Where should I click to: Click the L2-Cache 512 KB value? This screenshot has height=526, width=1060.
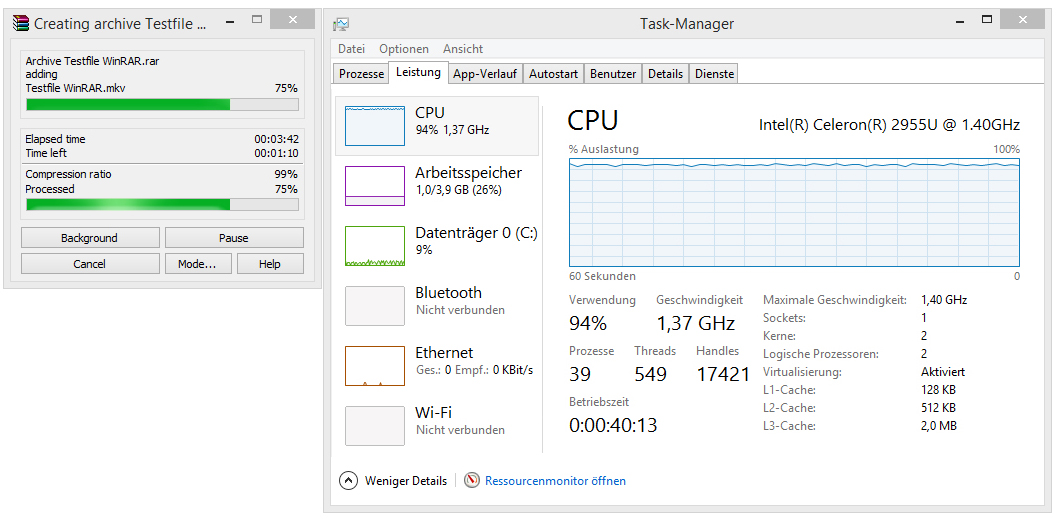pos(938,408)
